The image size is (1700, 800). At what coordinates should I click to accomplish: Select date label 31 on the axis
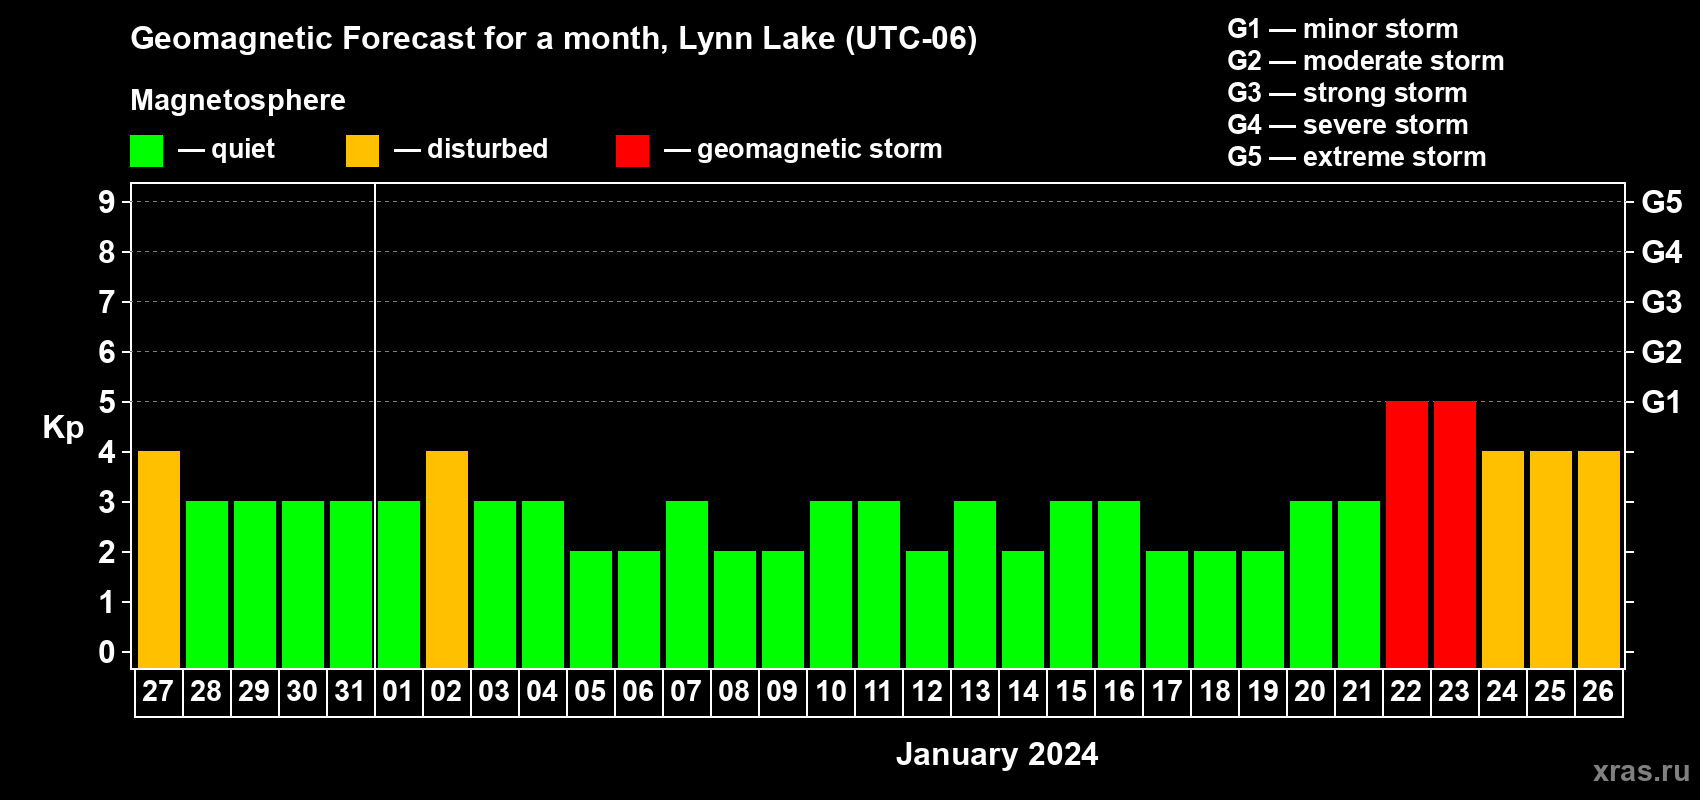pos(350,691)
